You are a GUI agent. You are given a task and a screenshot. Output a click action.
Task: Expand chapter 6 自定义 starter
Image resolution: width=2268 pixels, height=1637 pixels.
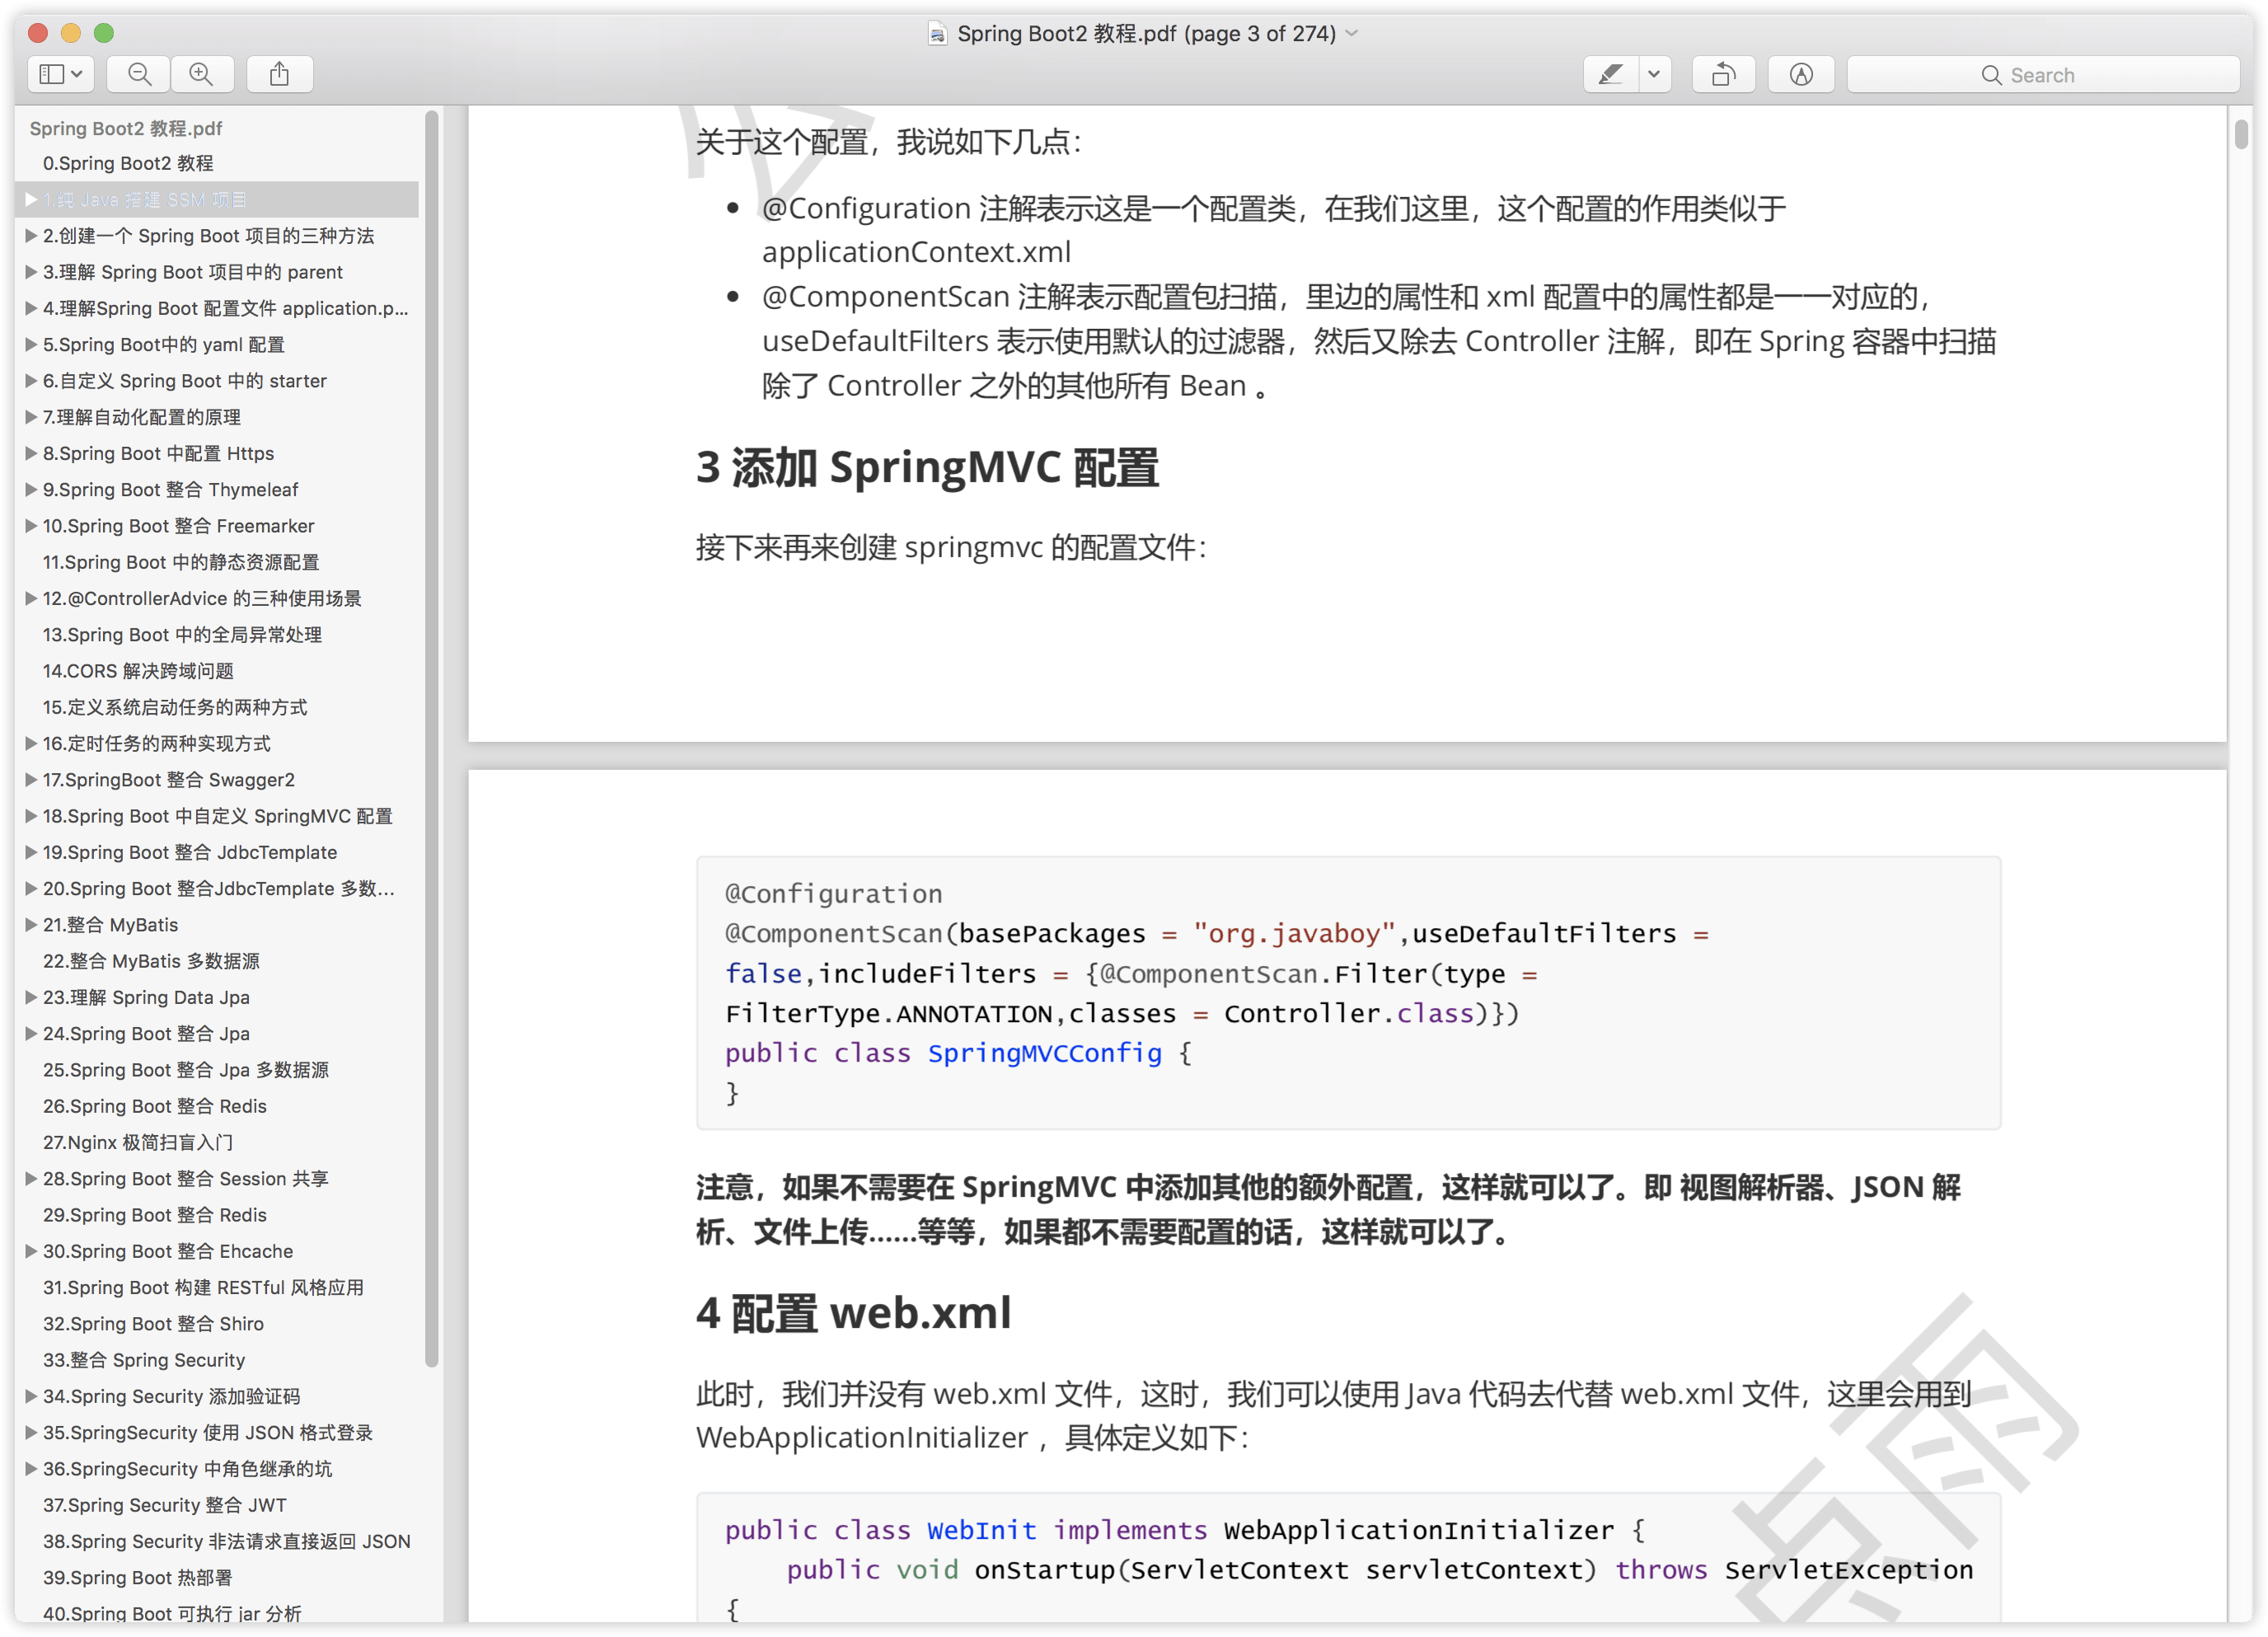point(31,381)
